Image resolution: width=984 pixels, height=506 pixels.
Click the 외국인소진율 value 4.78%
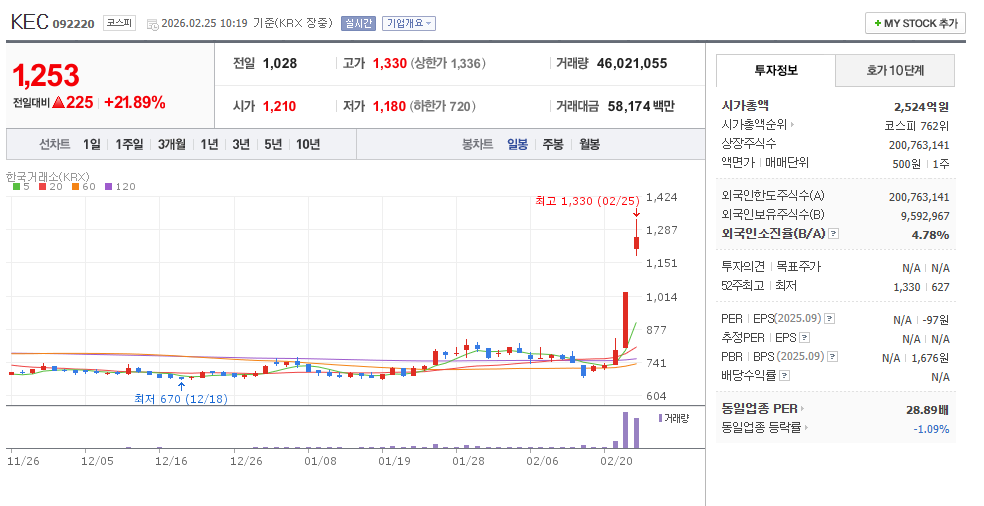point(930,235)
